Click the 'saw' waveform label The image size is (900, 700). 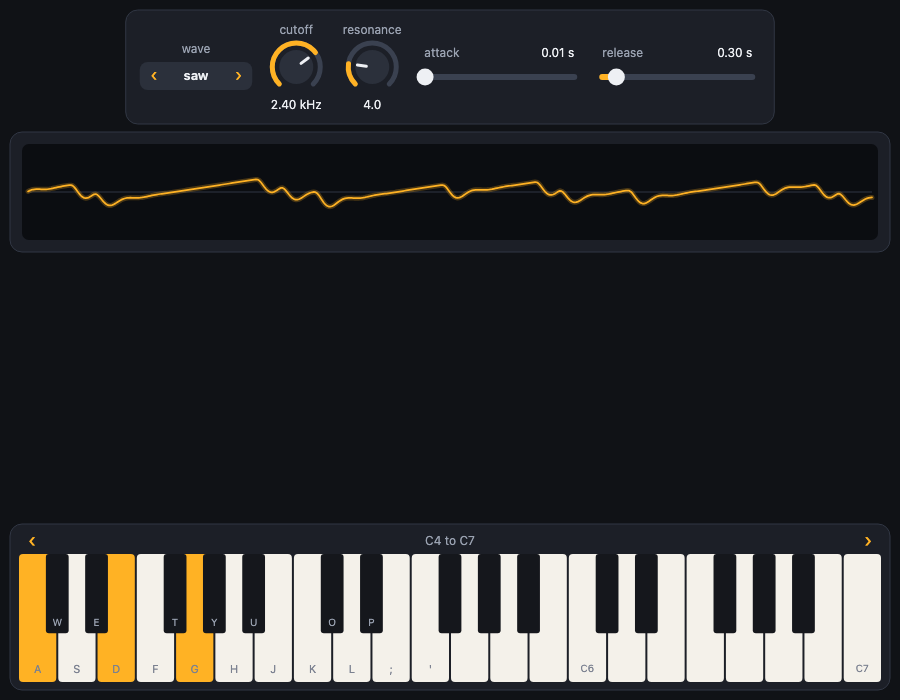pyautogui.click(x=196, y=76)
